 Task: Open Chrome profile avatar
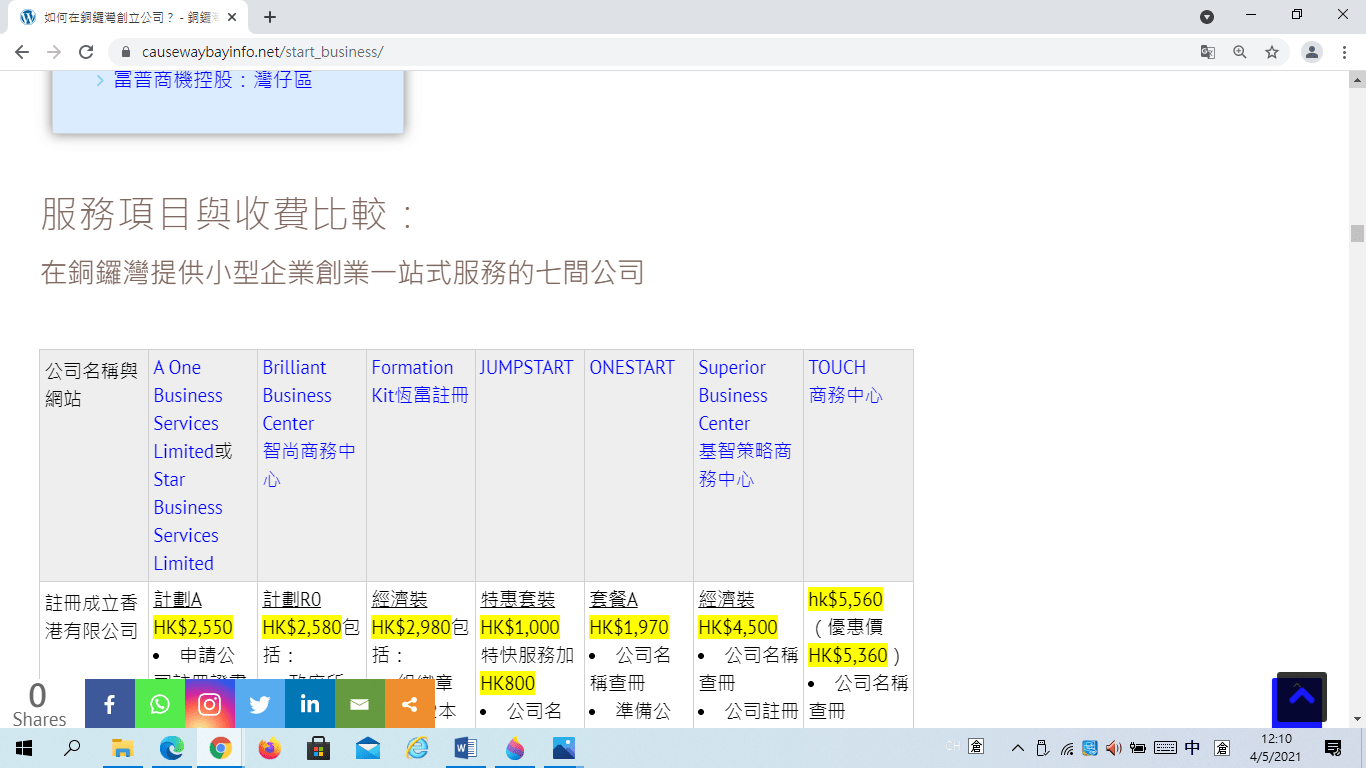[1312, 52]
